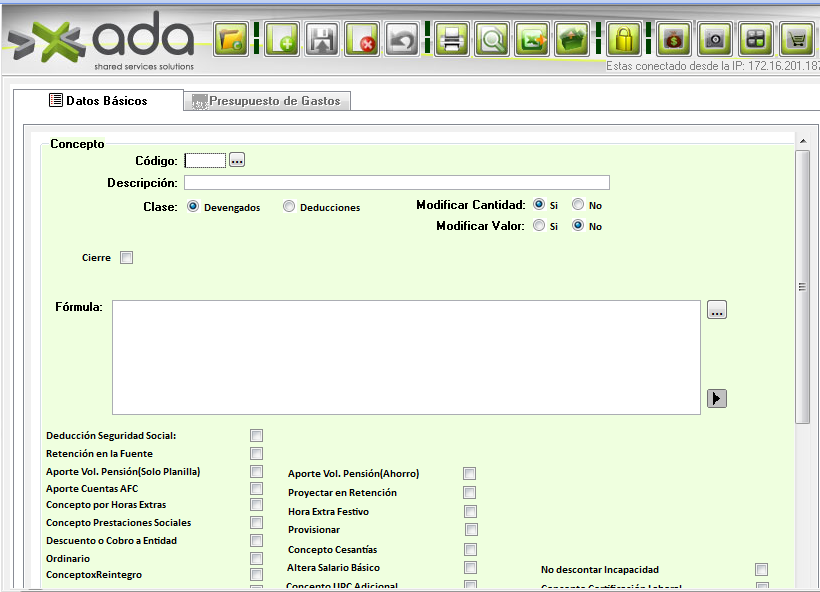Click the shopping cart toolbar icon

(796, 40)
